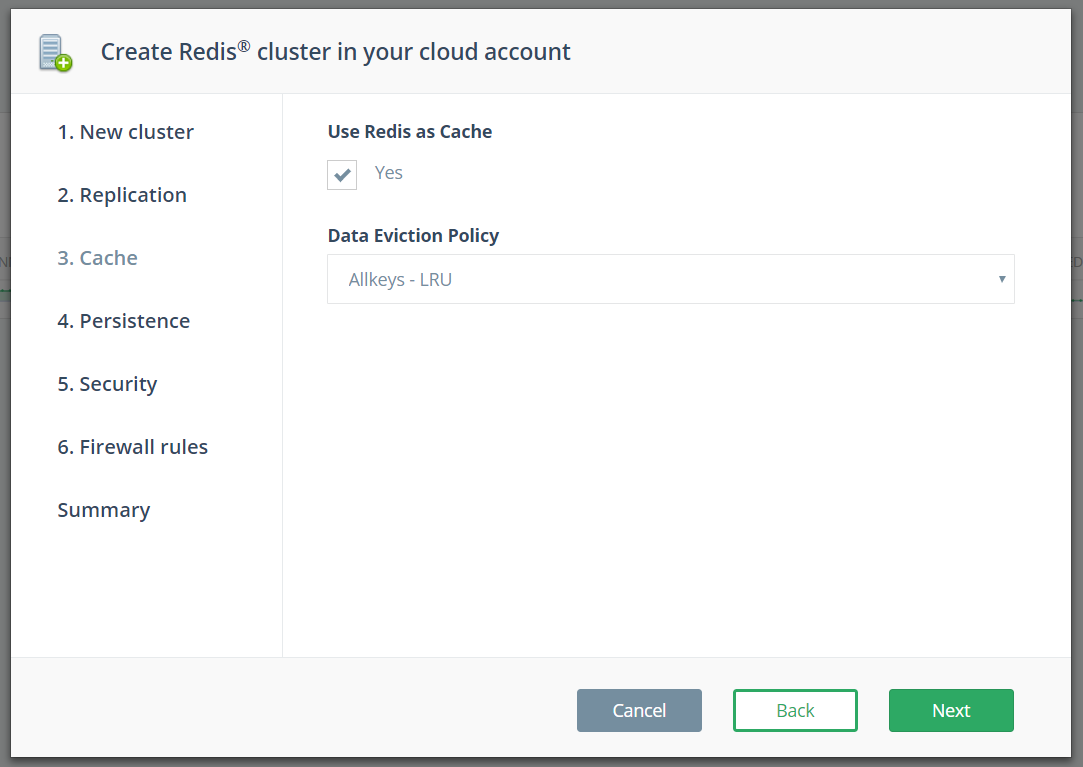Click the "Use Redis as Cache" heading

coord(409,131)
